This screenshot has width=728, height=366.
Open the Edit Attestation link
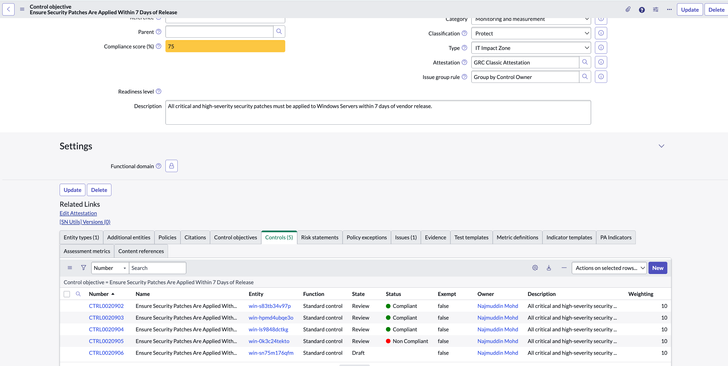pyautogui.click(x=78, y=213)
